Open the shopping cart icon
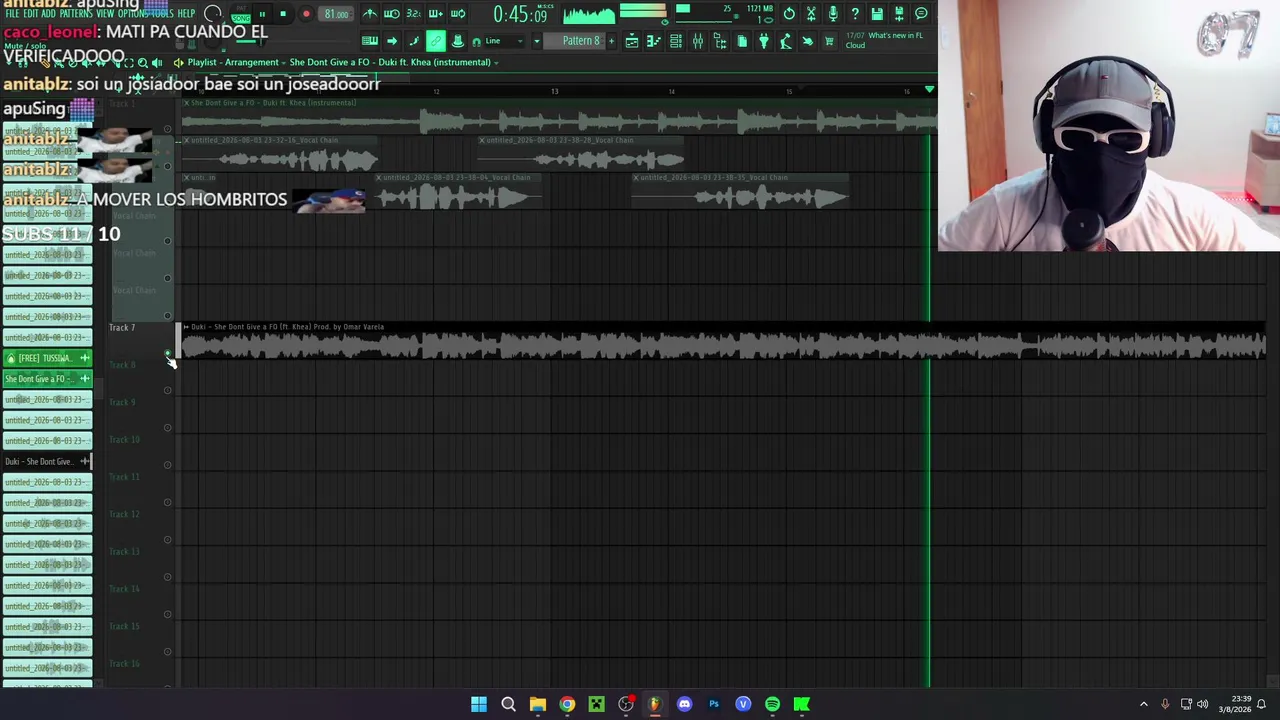This screenshot has width=1280, height=720. pos(829,41)
